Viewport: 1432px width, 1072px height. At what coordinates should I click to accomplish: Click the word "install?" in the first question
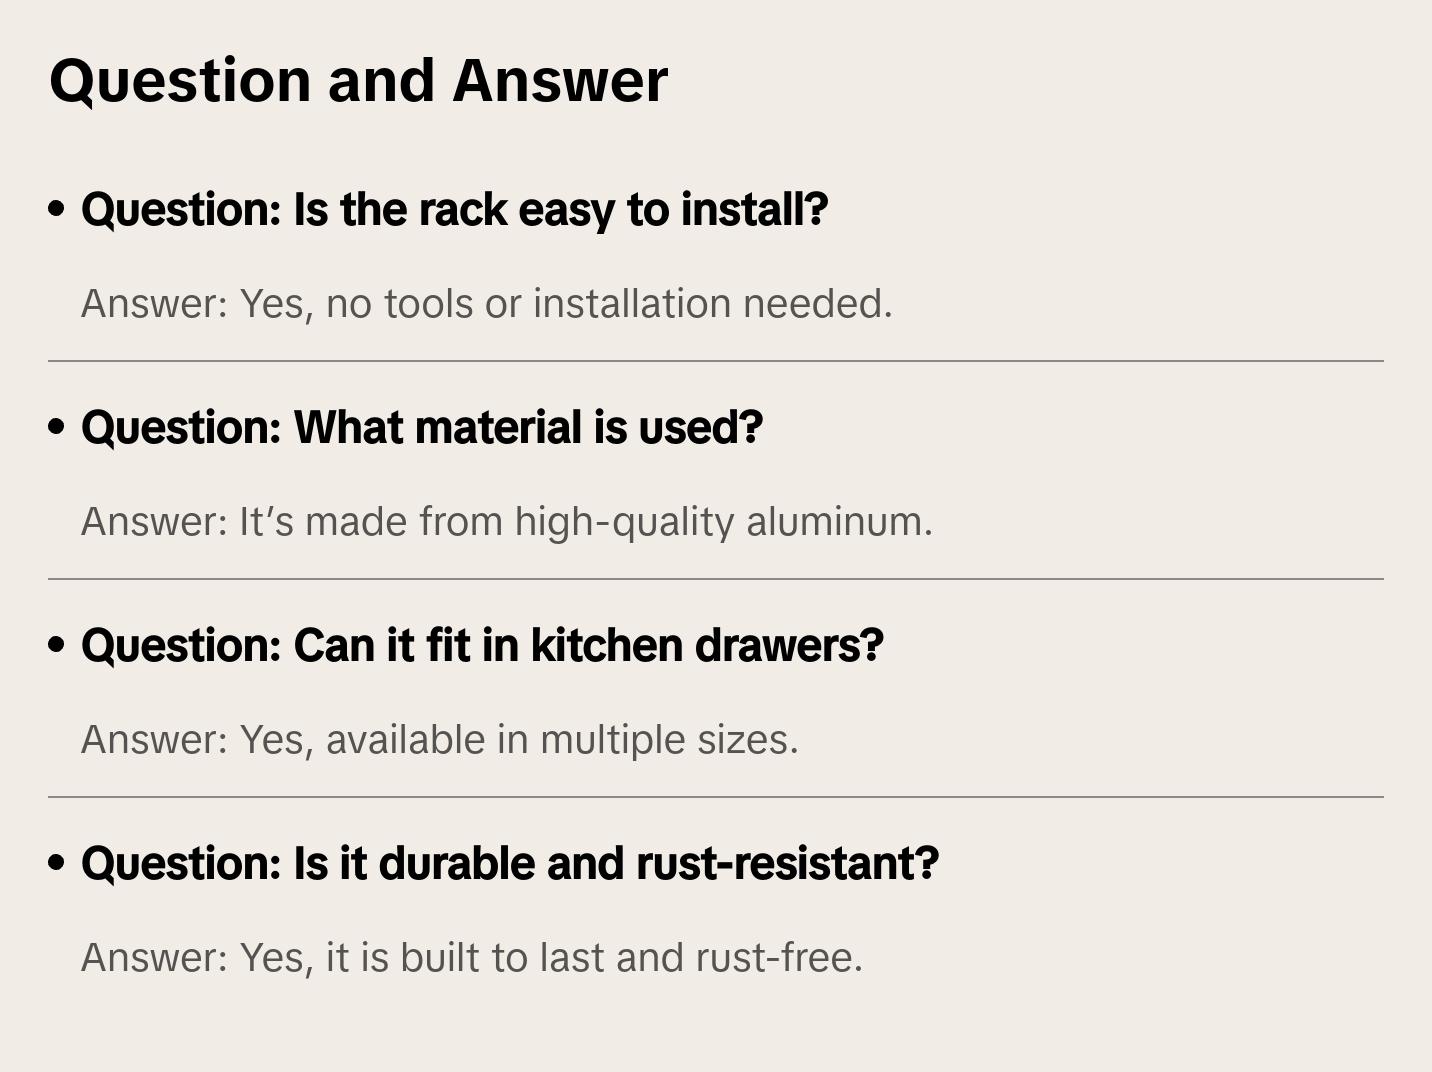pos(755,210)
